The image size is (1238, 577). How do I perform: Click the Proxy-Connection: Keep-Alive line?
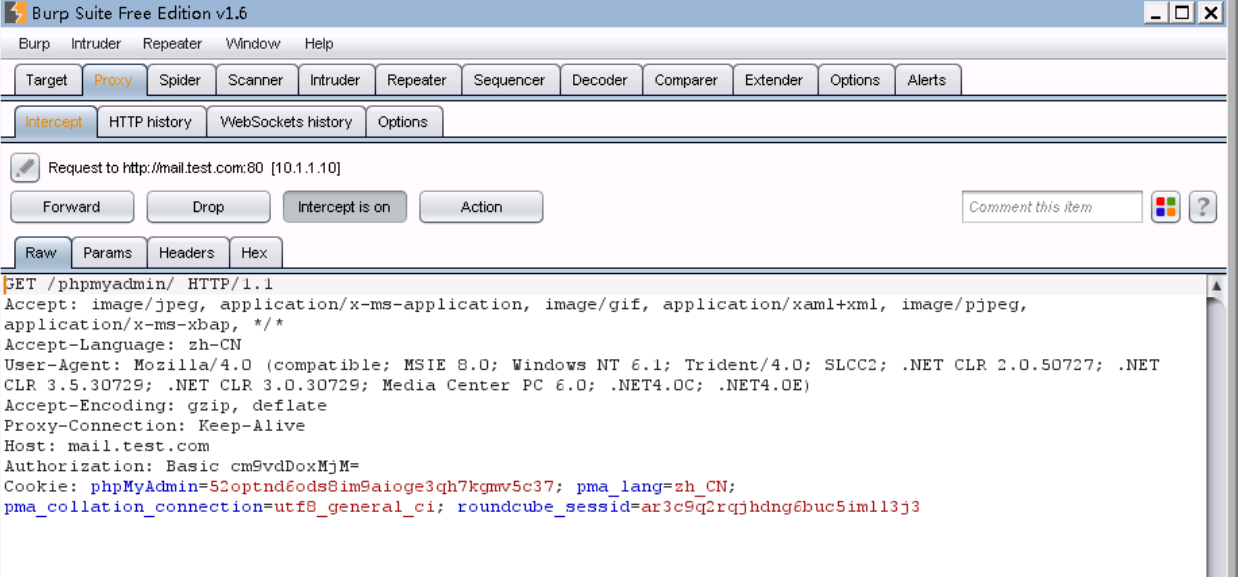155,426
